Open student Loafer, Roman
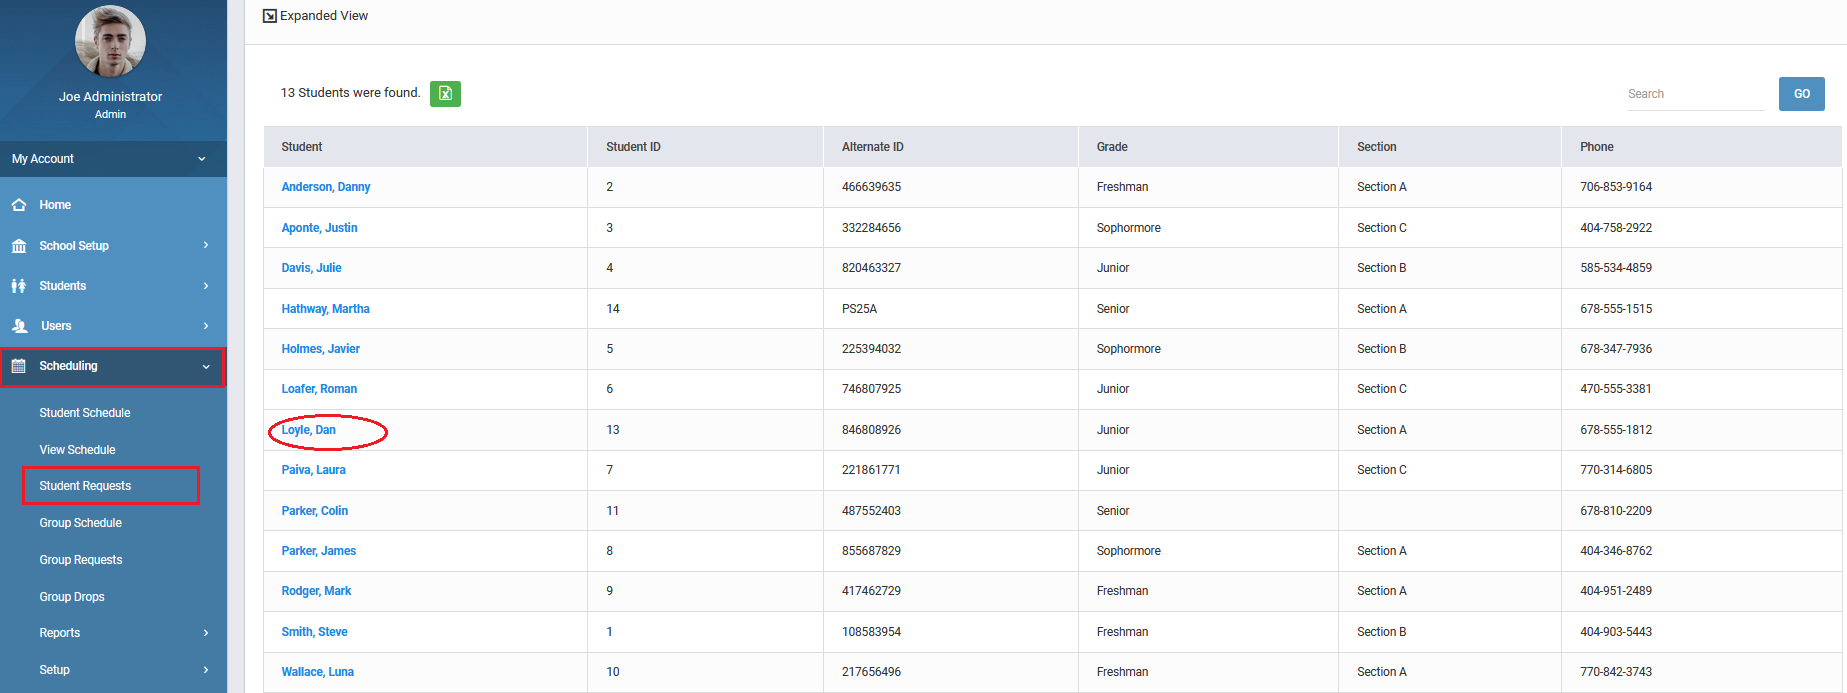Image resolution: width=1847 pixels, height=693 pixels. click(319, 389)
